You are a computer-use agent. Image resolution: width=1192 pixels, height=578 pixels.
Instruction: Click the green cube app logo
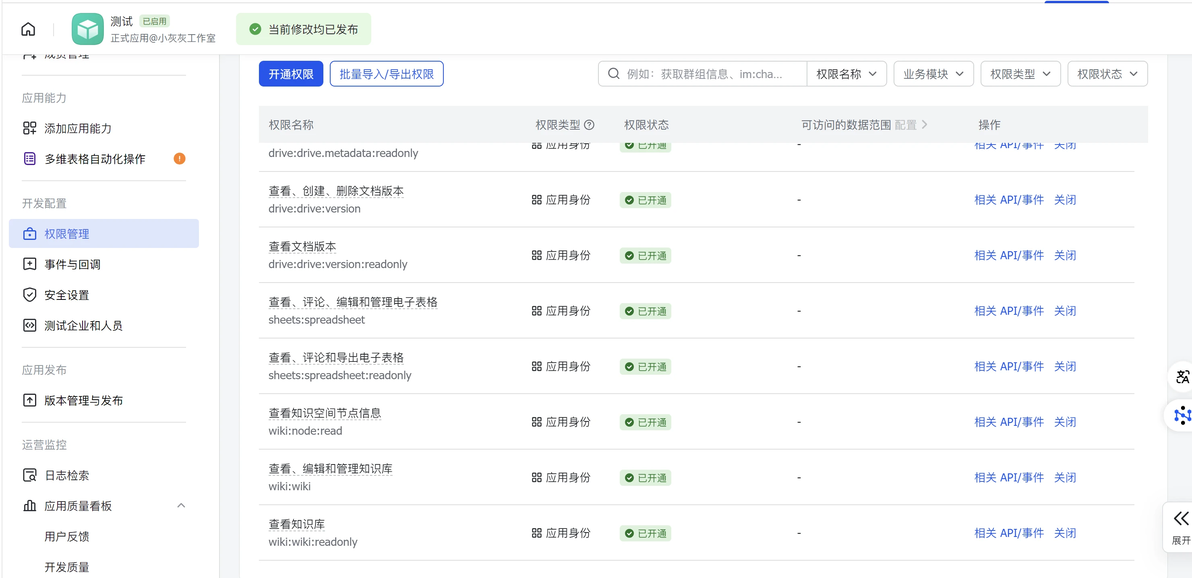pyautogui.click(x=87, y=30)
